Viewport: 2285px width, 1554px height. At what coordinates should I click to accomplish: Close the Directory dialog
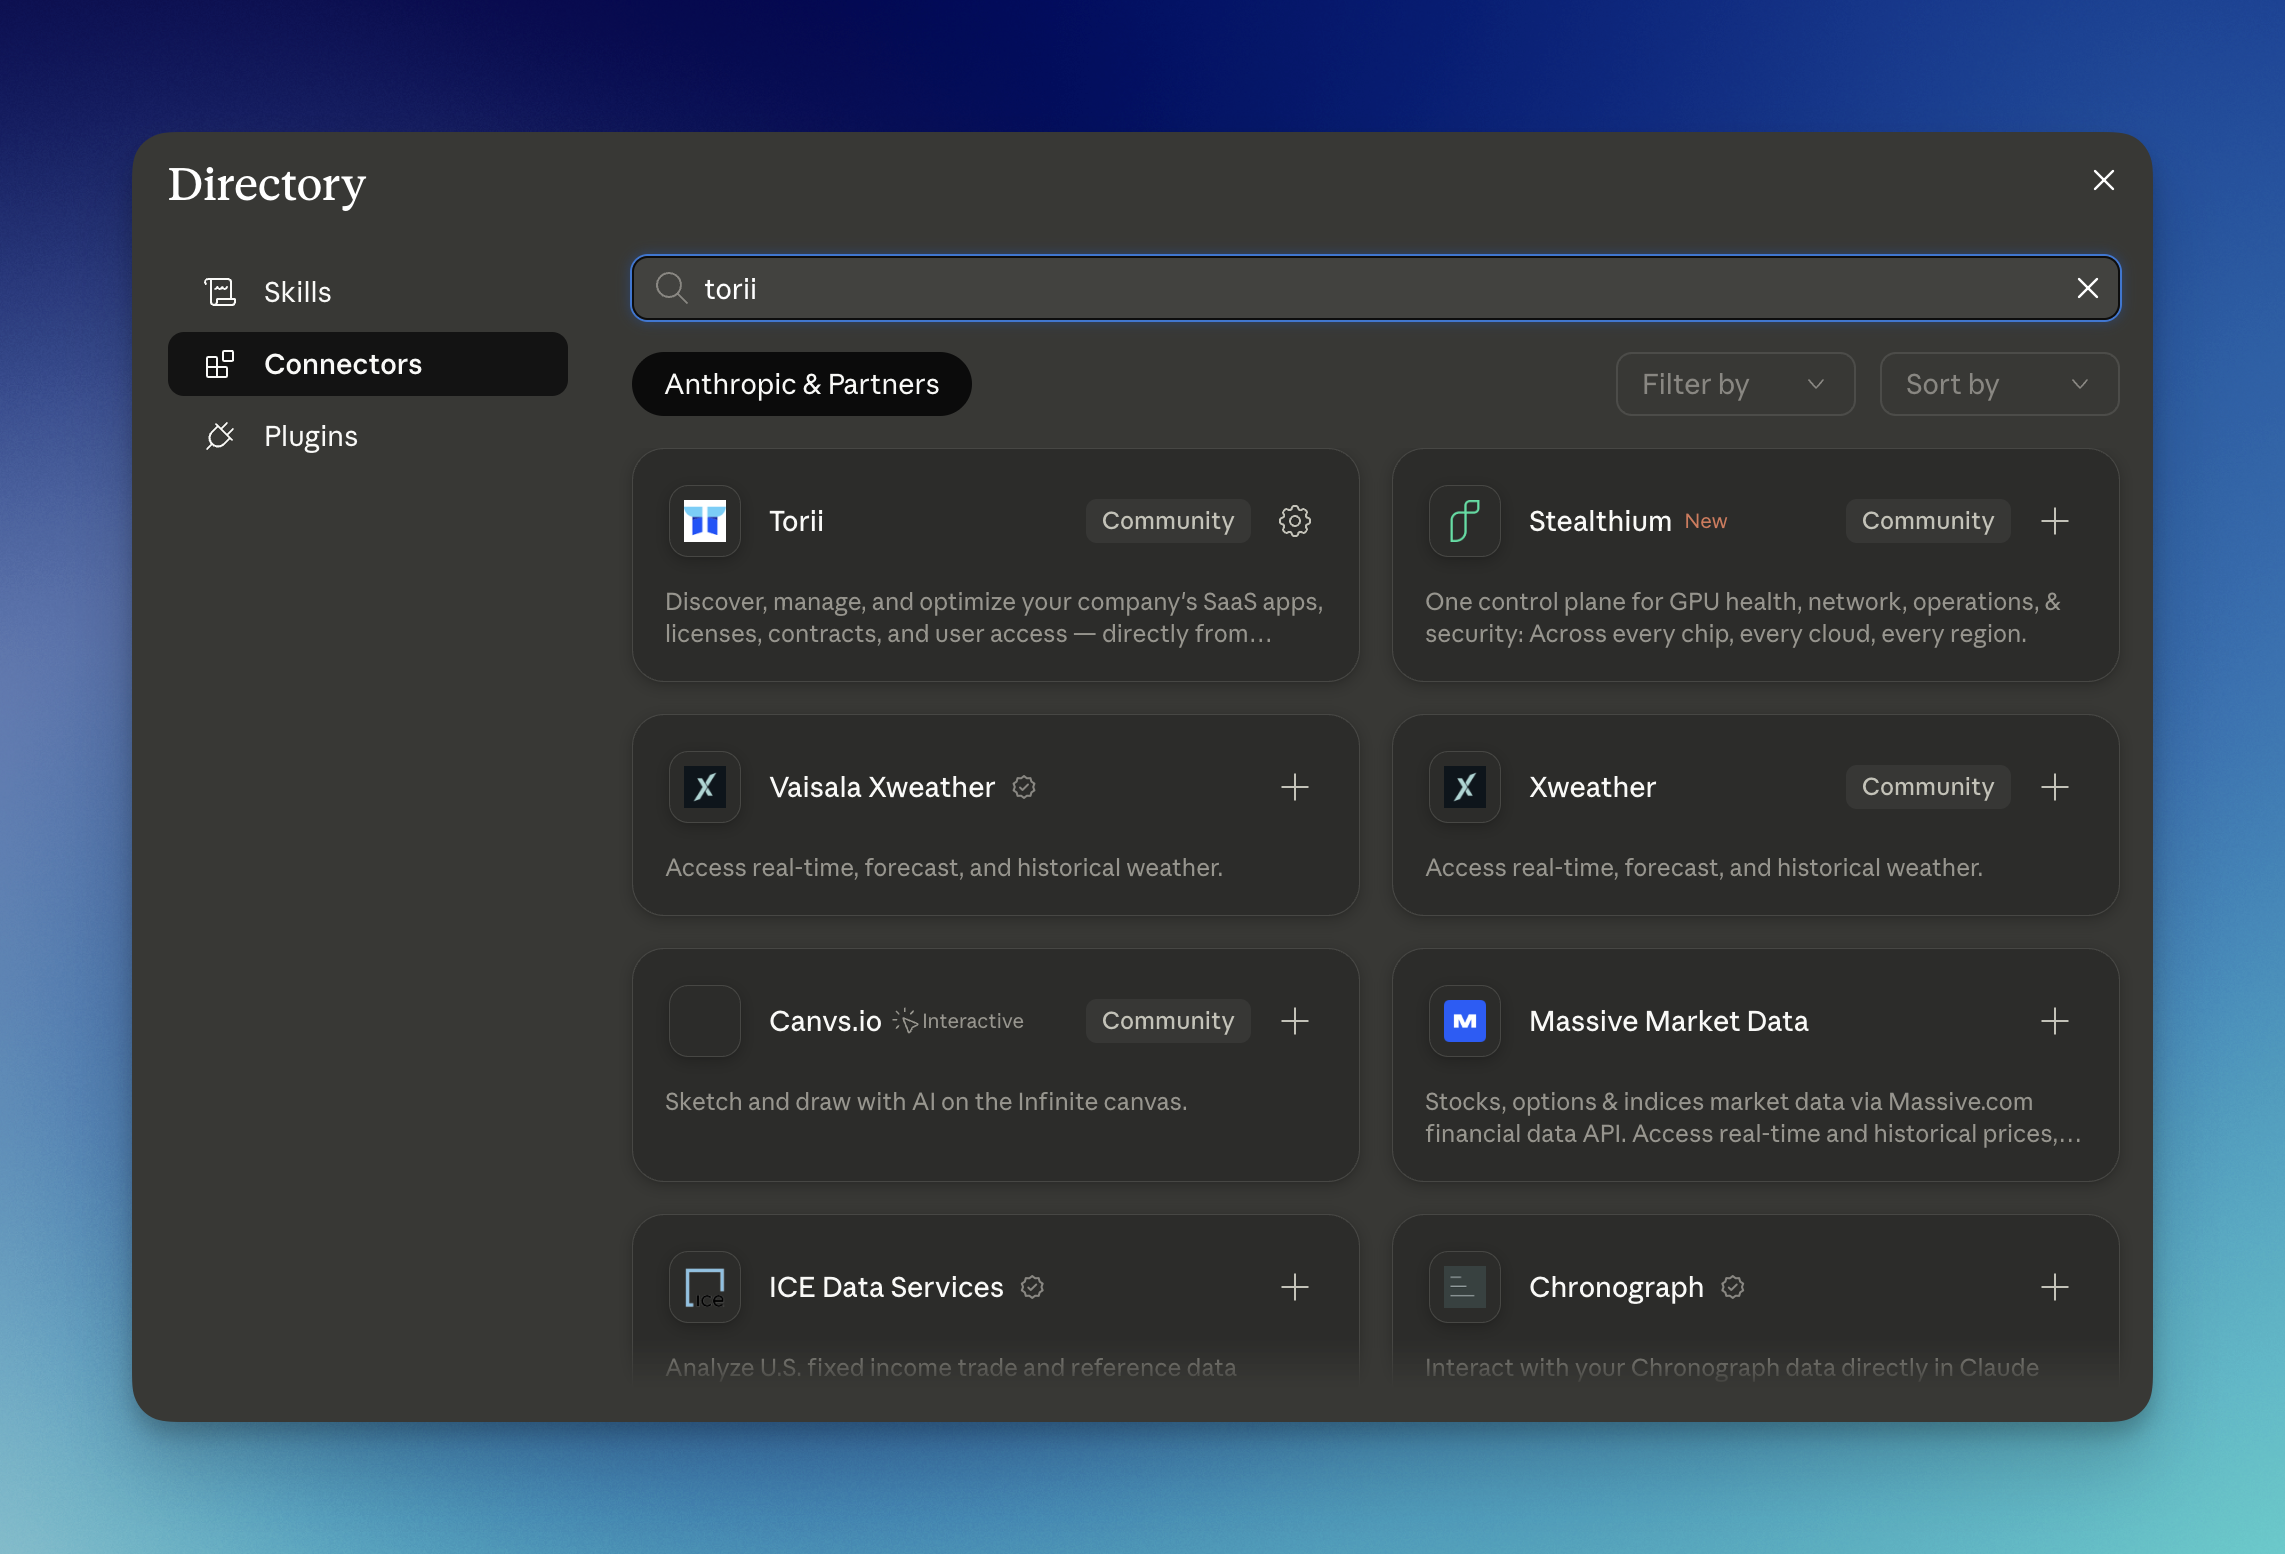point(2103,180)
